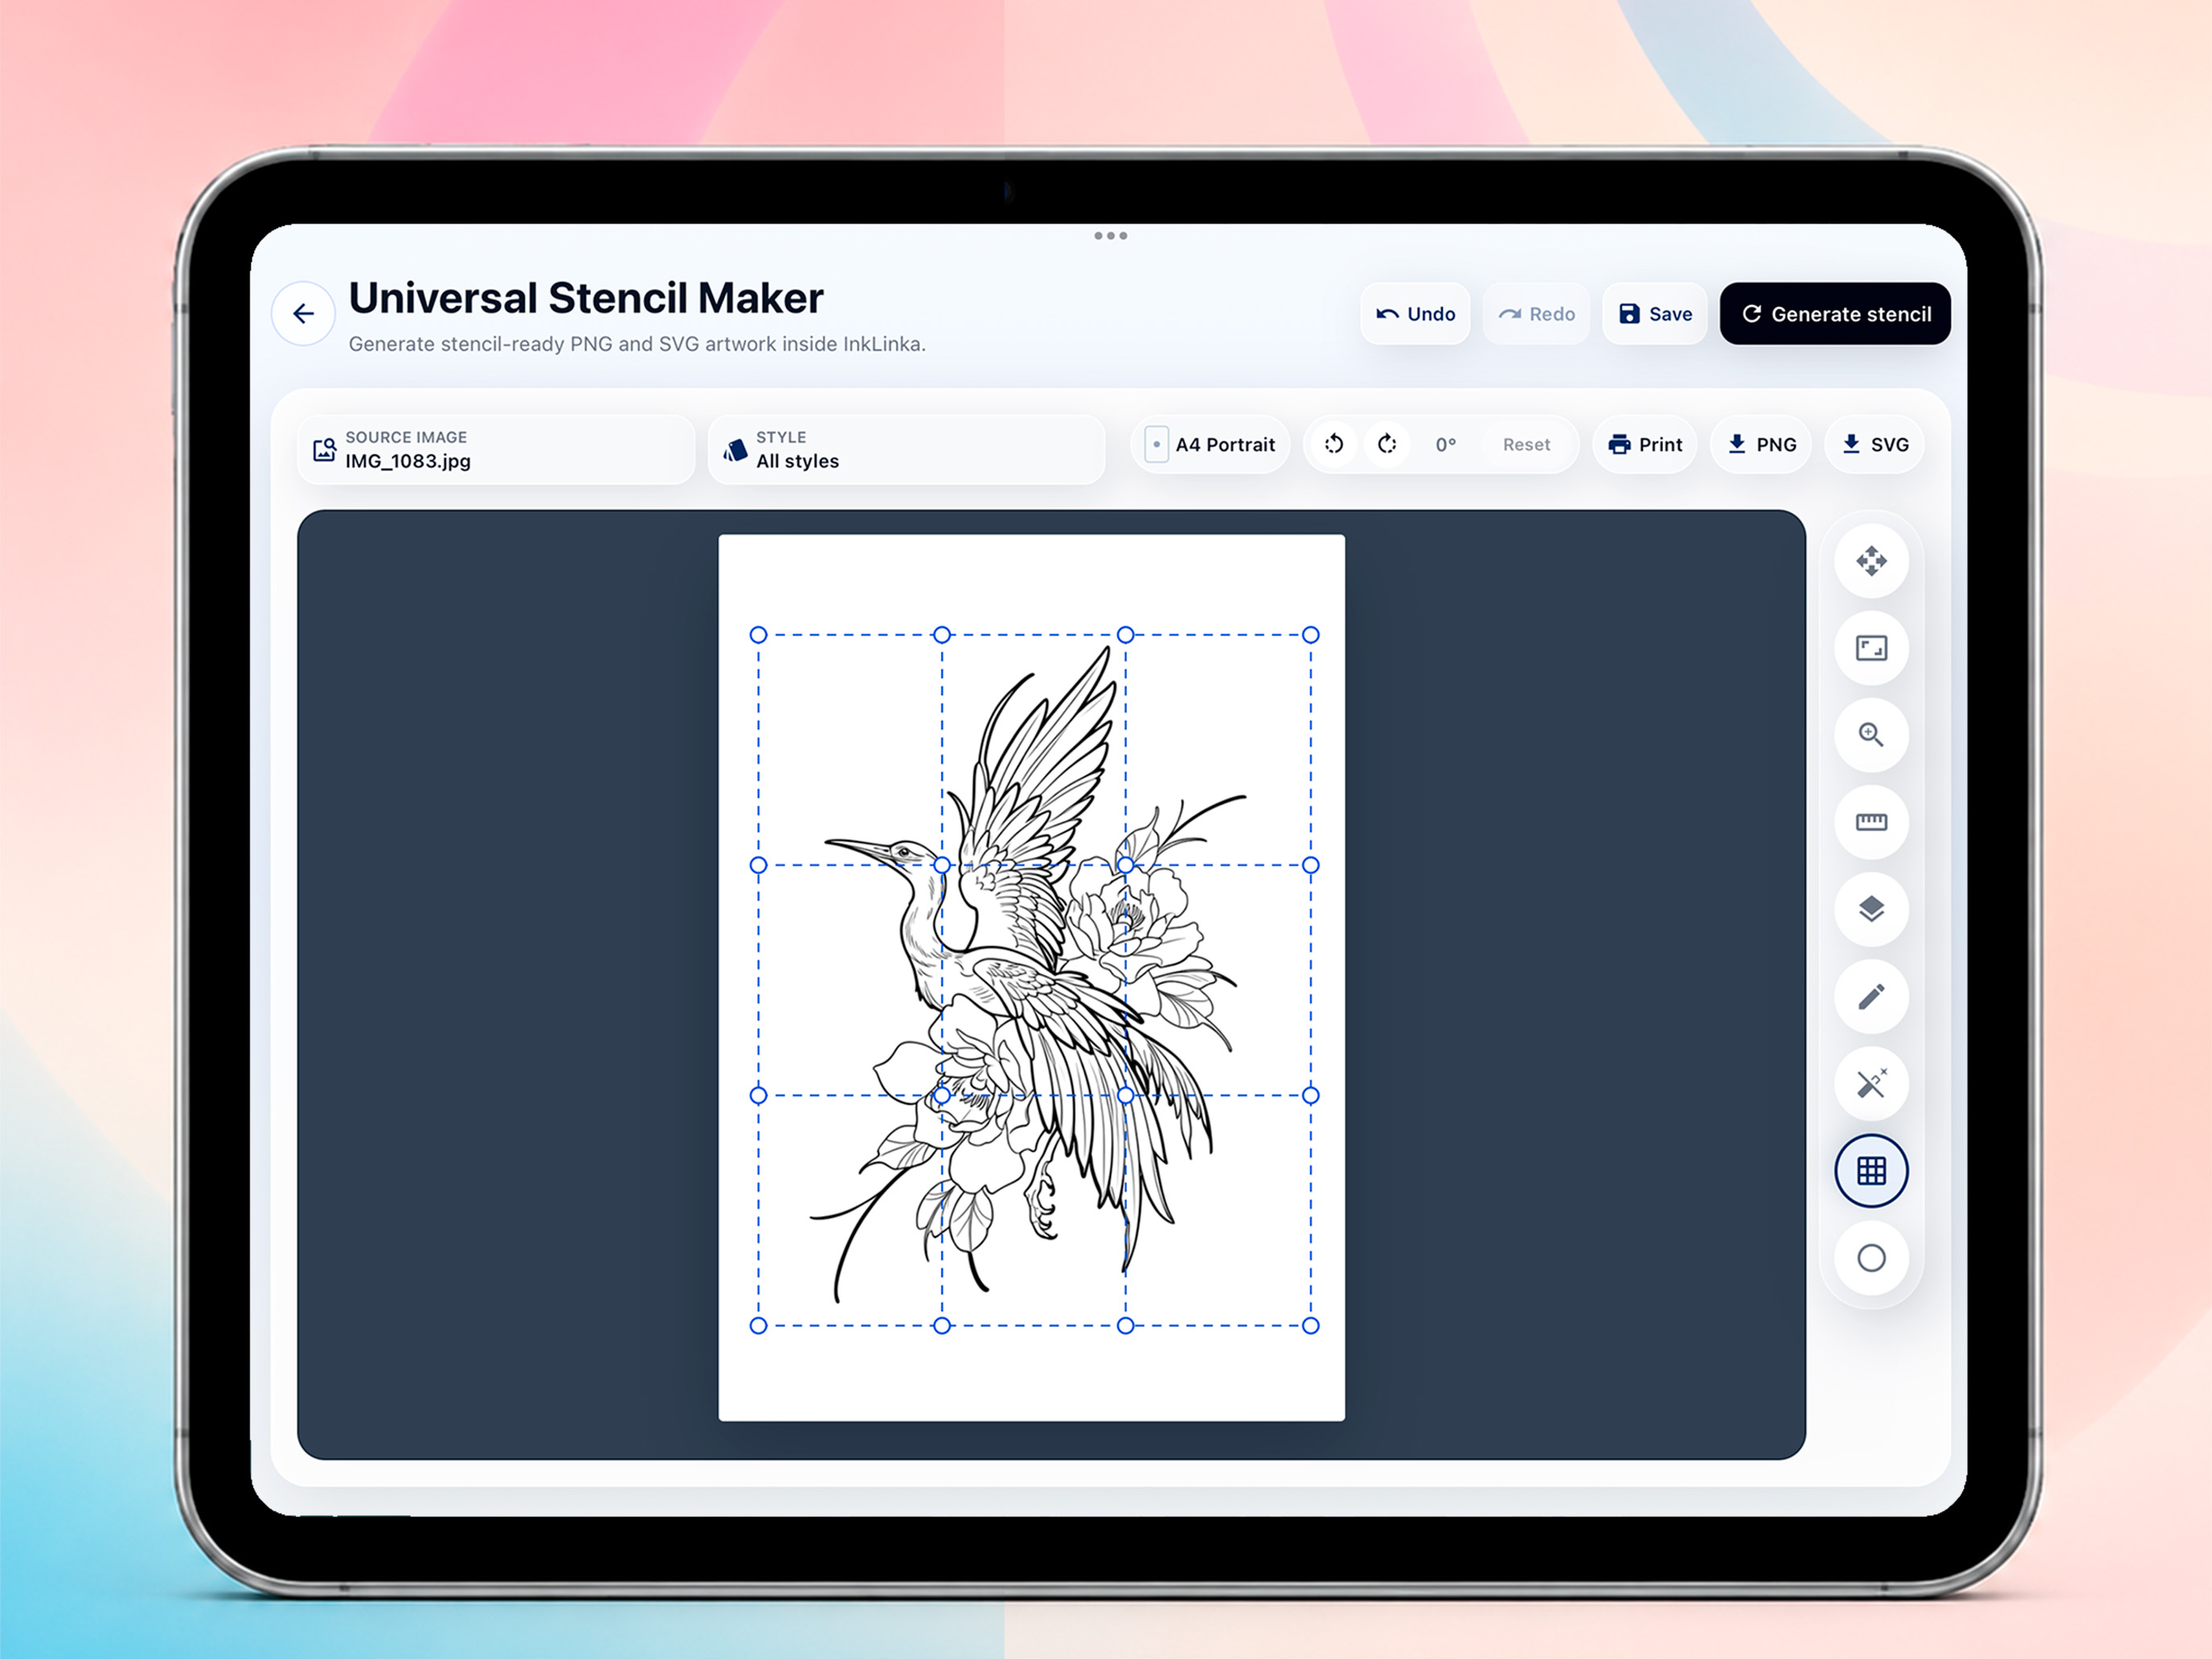Download the stencil as SVG
This screenshot has width=2212, height=1659.
tap(1875, 445)
